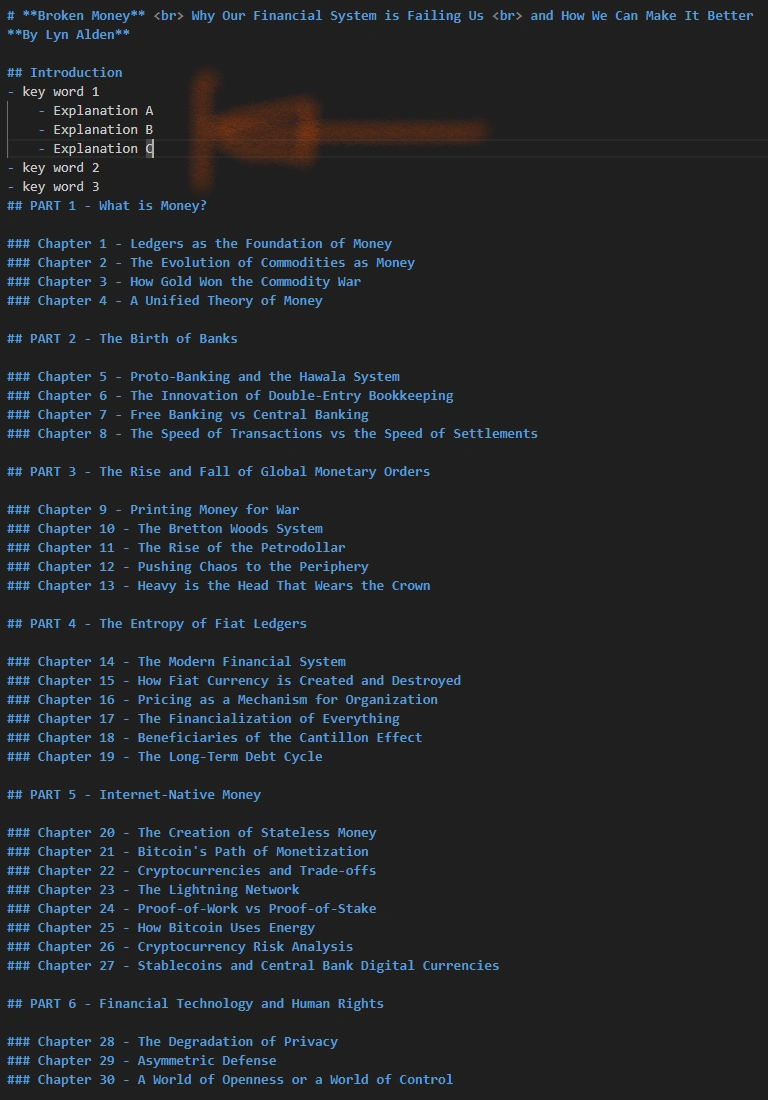Click the Broken Money title heading line
This screenshot has height=1100, width=768.
point(380,15)
